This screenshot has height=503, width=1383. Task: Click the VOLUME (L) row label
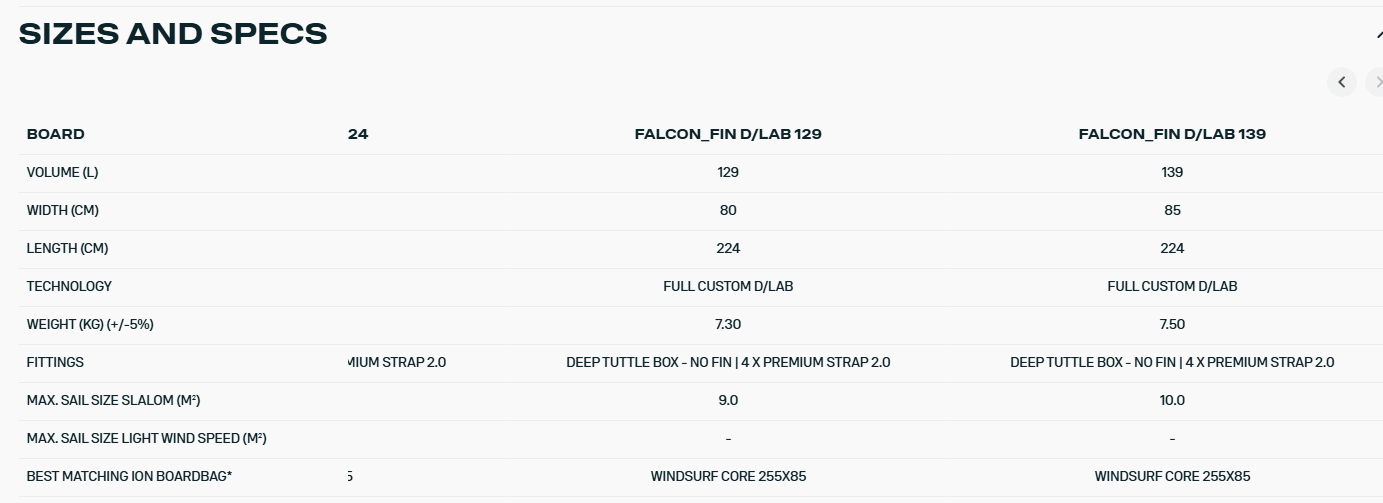(62, 172)
